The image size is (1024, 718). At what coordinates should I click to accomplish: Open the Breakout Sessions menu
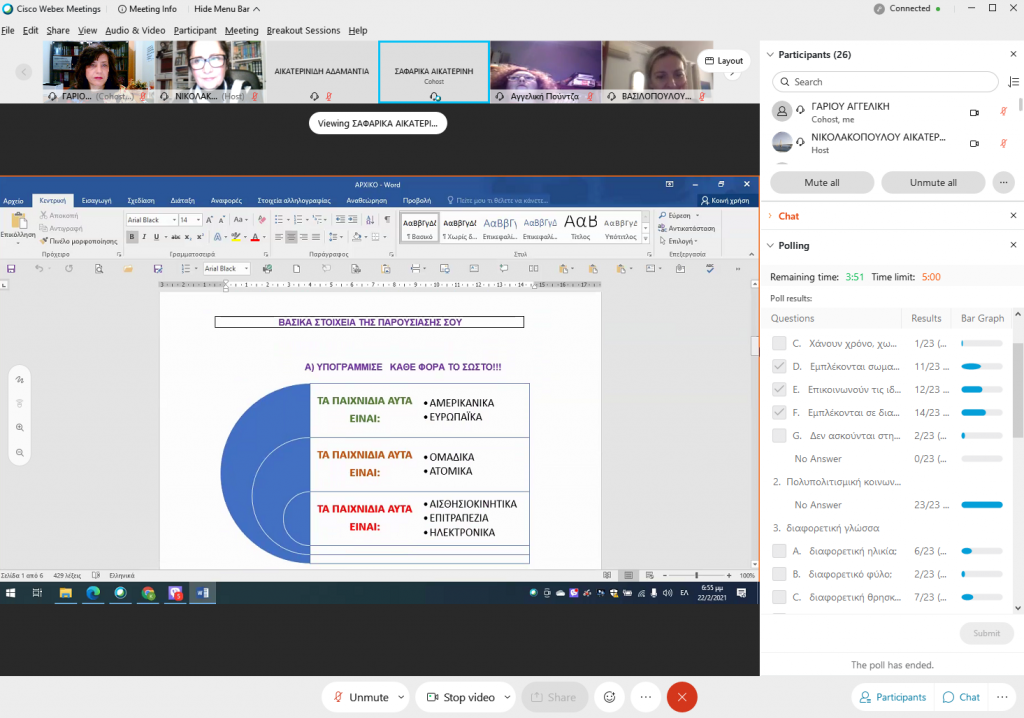[303, 31]
